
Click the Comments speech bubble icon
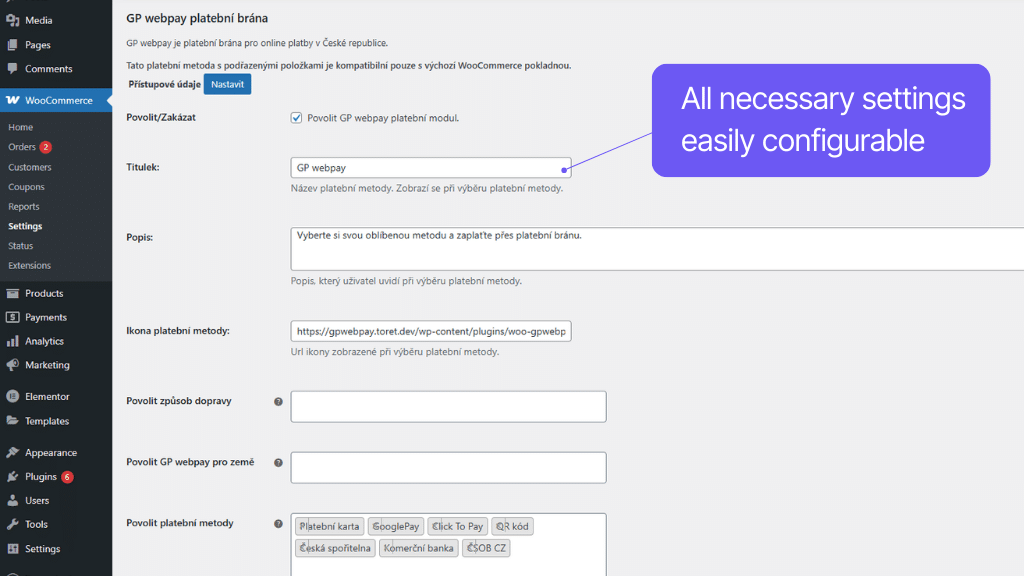[x=12, y=69]
